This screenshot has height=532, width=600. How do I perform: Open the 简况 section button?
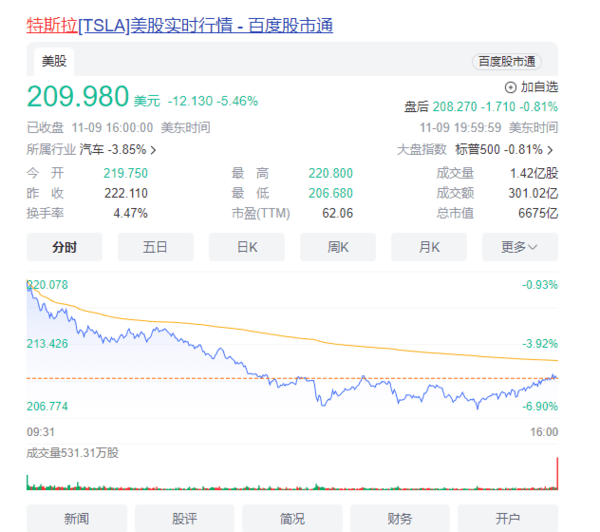pos(292,519)
